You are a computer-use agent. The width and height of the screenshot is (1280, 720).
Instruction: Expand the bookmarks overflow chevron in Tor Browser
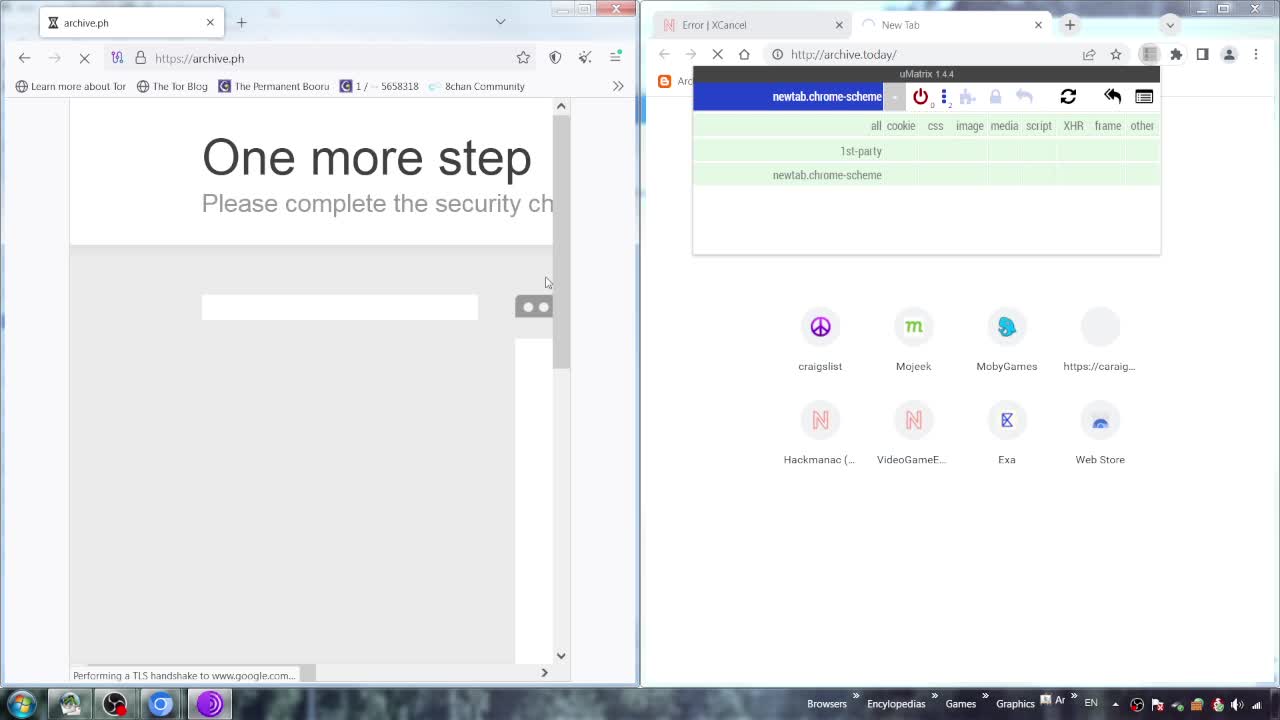click(x=618, y=86)
